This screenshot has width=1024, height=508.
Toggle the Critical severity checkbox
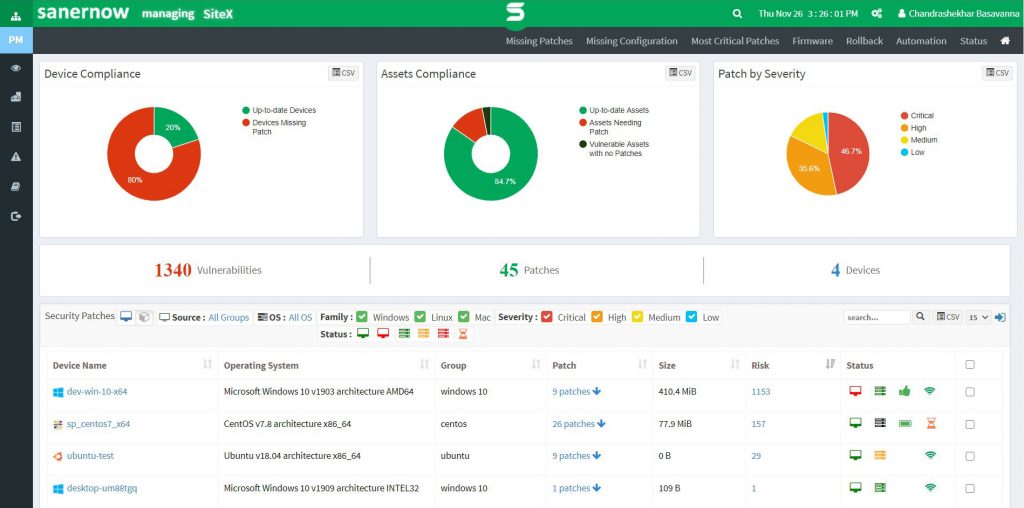coord(547,317)
